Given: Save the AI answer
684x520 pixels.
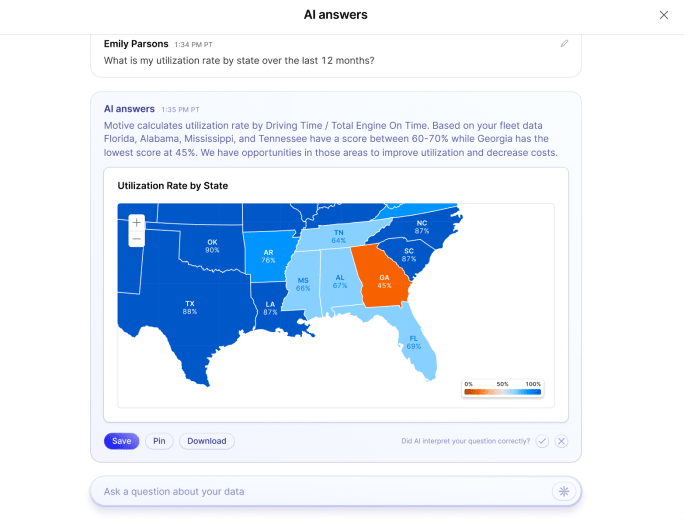Looking at the screenshot, I should coord(121,441).
